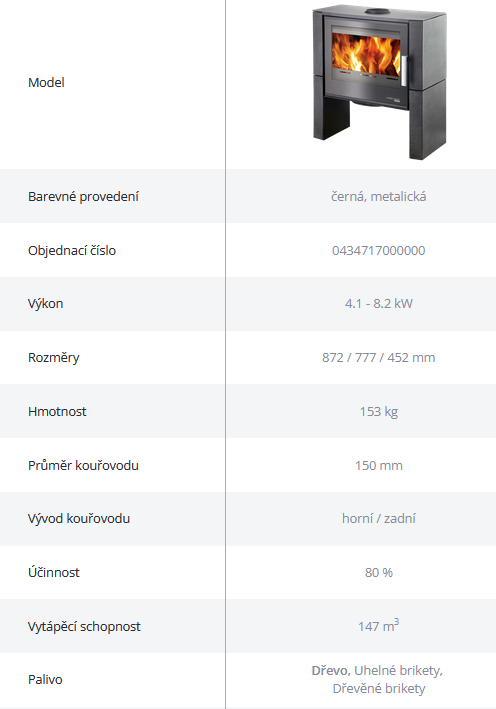The width and height of the screenshot is (496, 709).
Task: Select the 147 m³ heating capacity value
Action: point(378,625)
